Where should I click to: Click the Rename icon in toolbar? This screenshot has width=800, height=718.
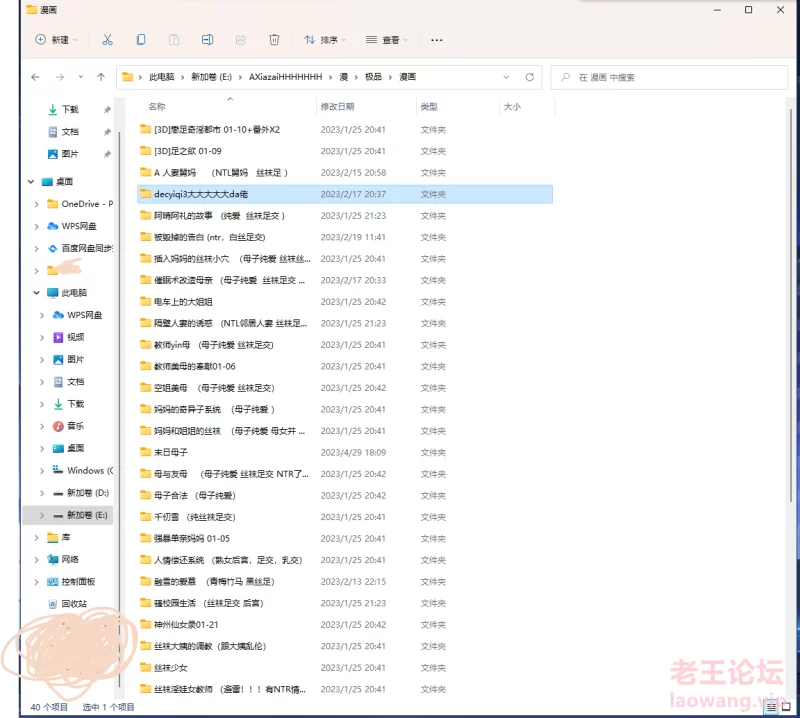tap(207, 40)
